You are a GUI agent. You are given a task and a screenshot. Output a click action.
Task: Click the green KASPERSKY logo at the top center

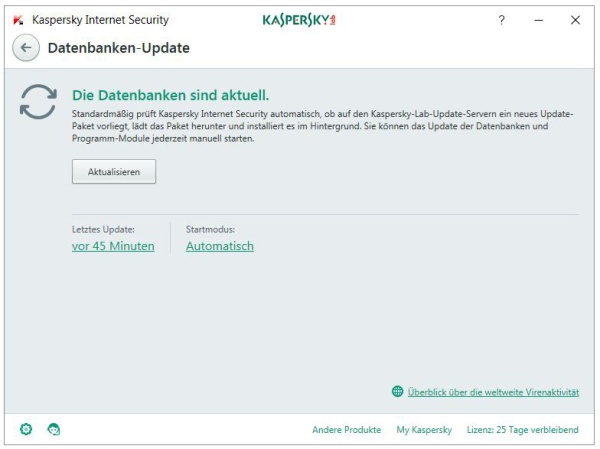pyautogui.click(x=299, y=20)
